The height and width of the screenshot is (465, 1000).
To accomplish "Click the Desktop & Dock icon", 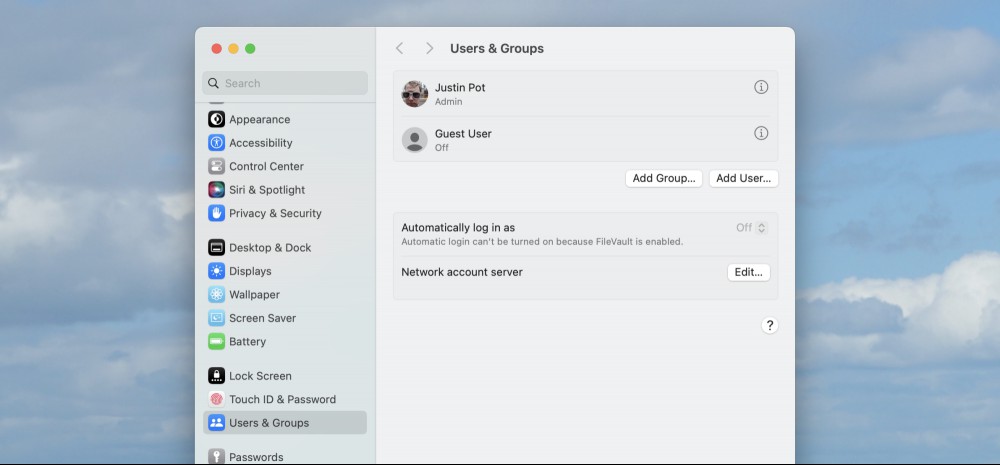I will click(x=216, y=247).
